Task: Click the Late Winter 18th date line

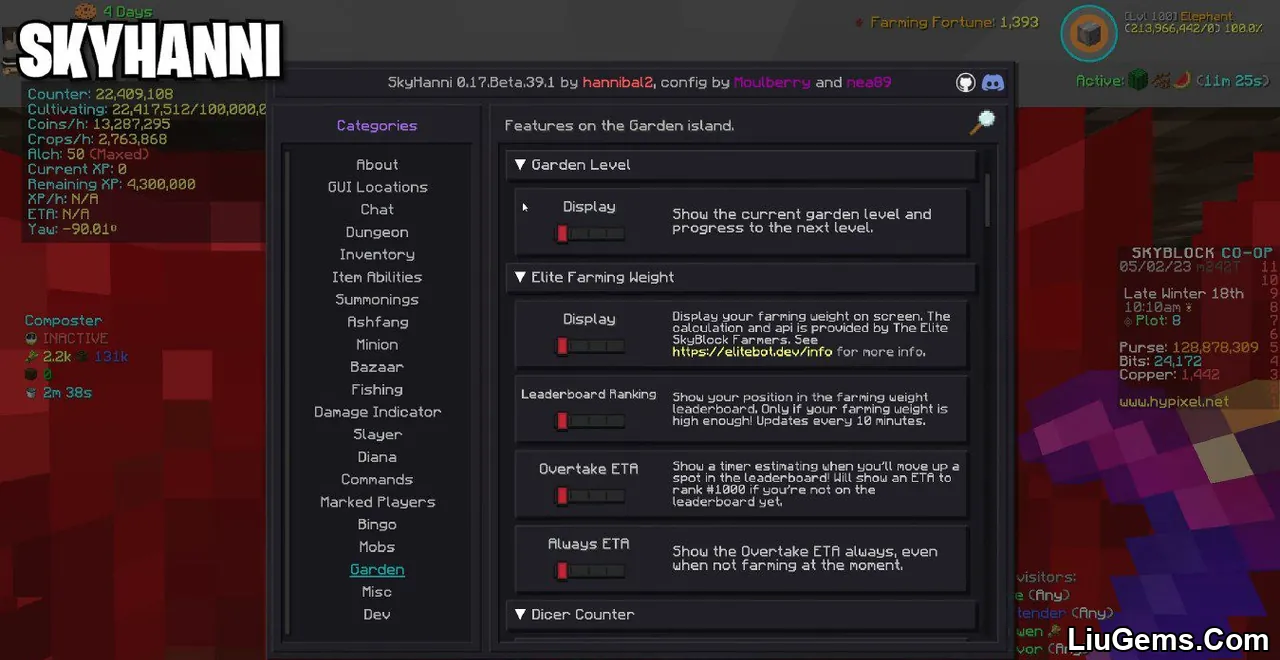Action: (1184, 294)
